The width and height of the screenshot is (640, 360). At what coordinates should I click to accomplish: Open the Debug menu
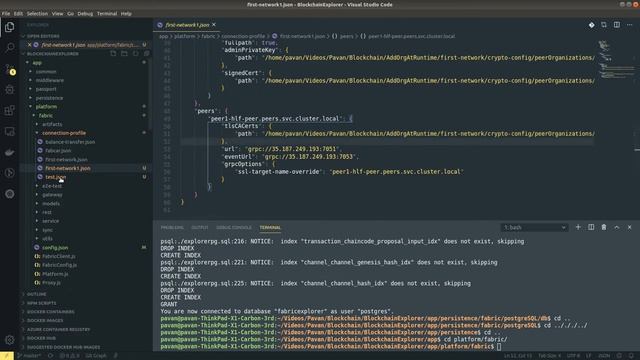pyautogui.click(x=85, y=13)
